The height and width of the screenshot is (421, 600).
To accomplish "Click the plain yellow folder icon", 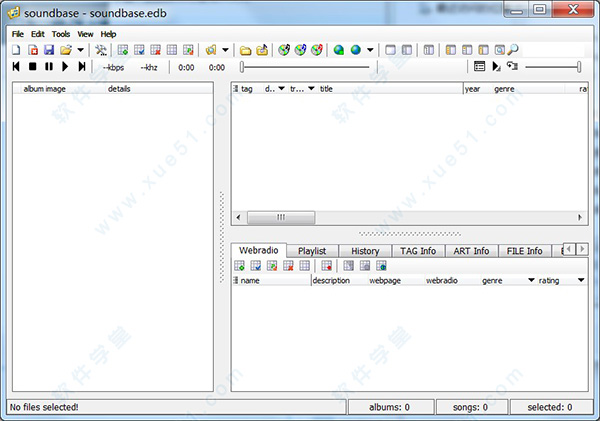I will 245,50.
